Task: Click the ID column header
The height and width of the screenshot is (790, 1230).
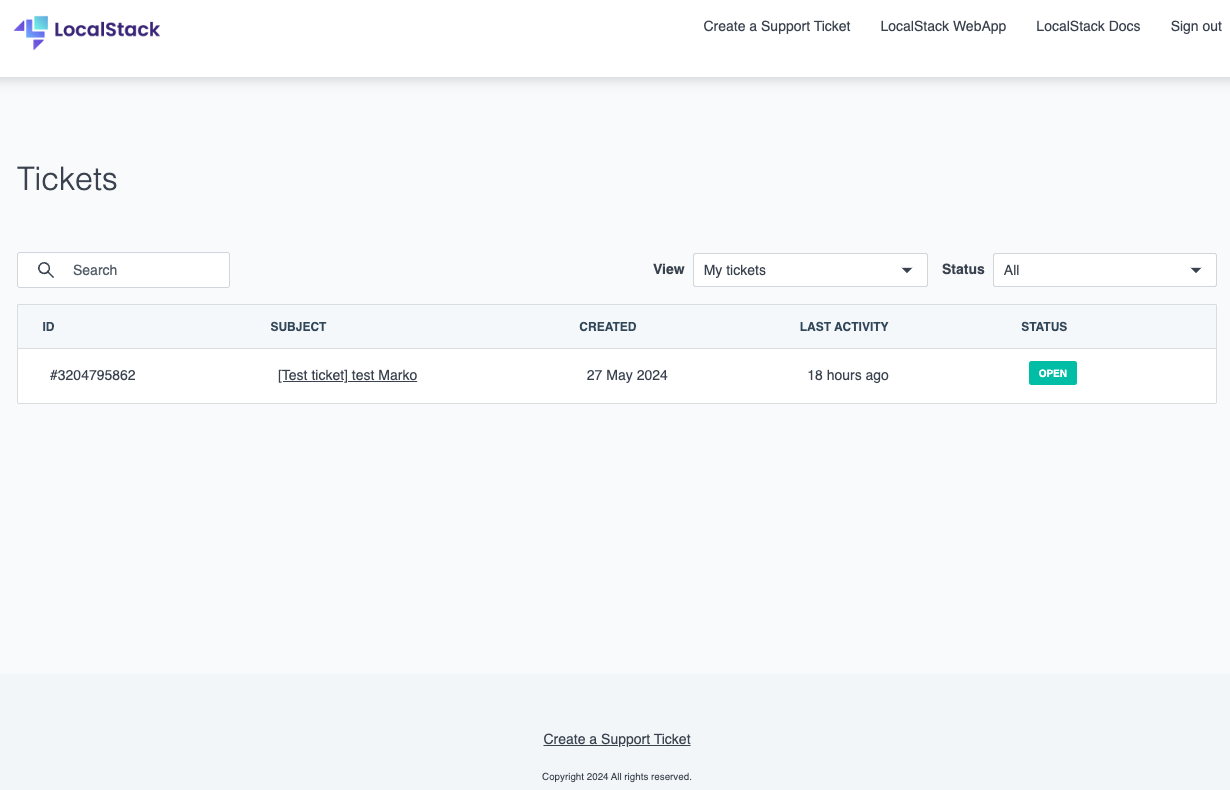Action: tap(48, 326)
